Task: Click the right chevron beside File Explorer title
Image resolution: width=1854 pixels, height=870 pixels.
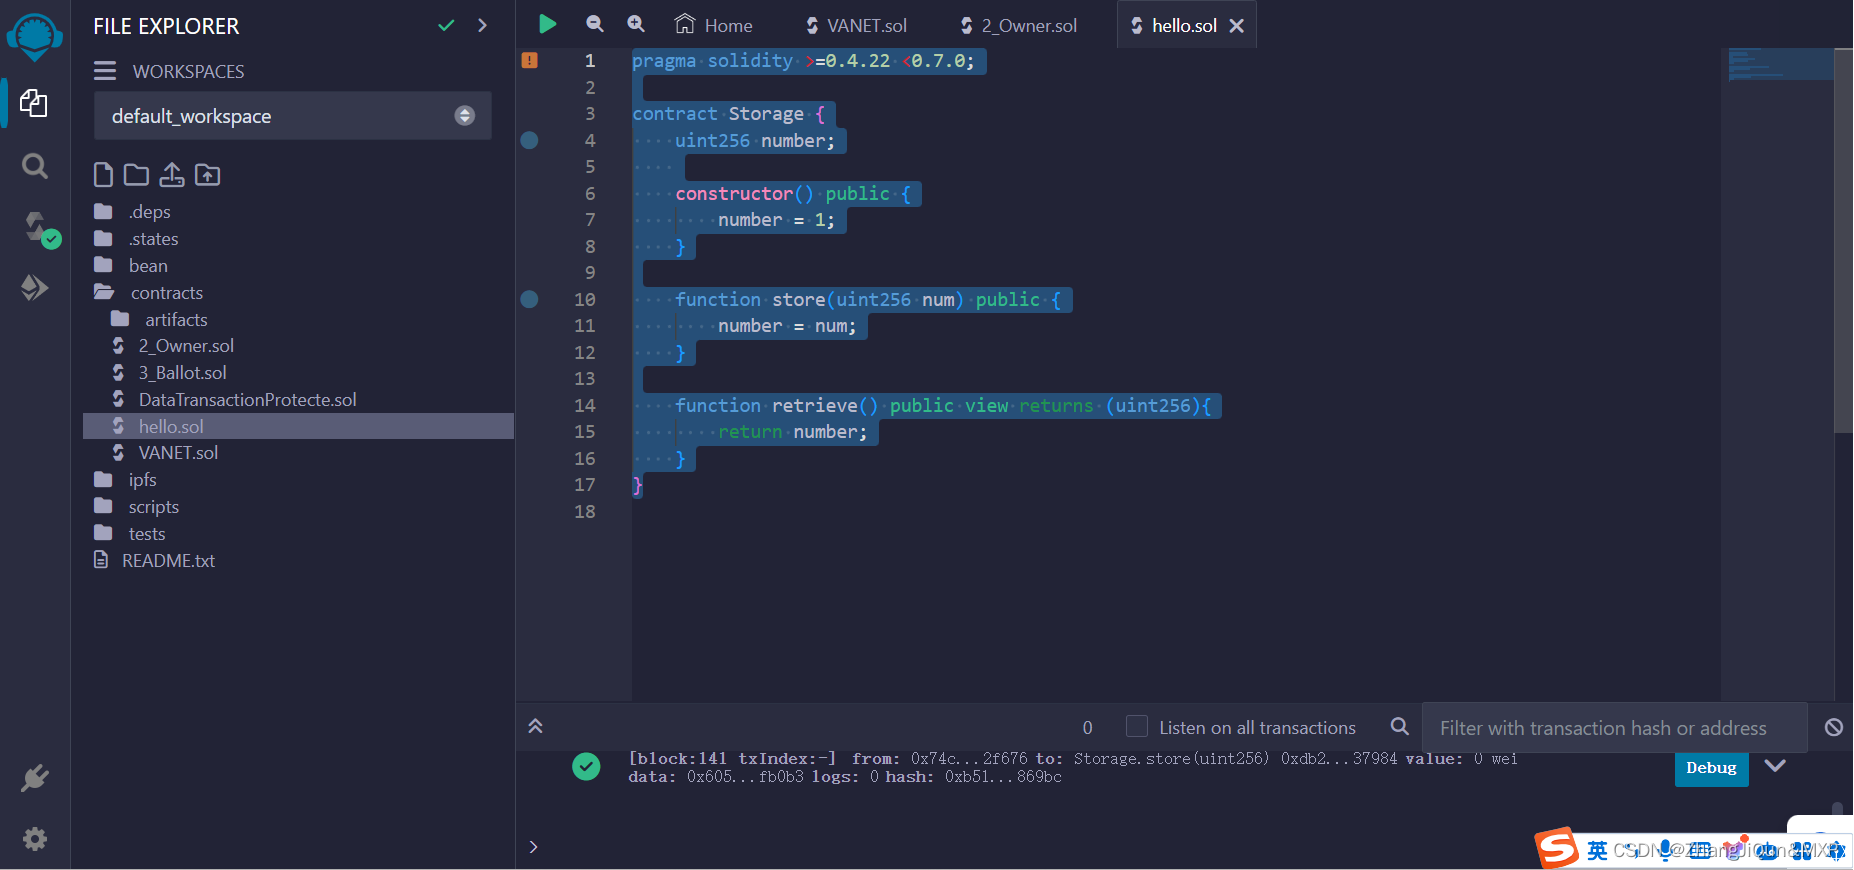Action: pos(482,25)
